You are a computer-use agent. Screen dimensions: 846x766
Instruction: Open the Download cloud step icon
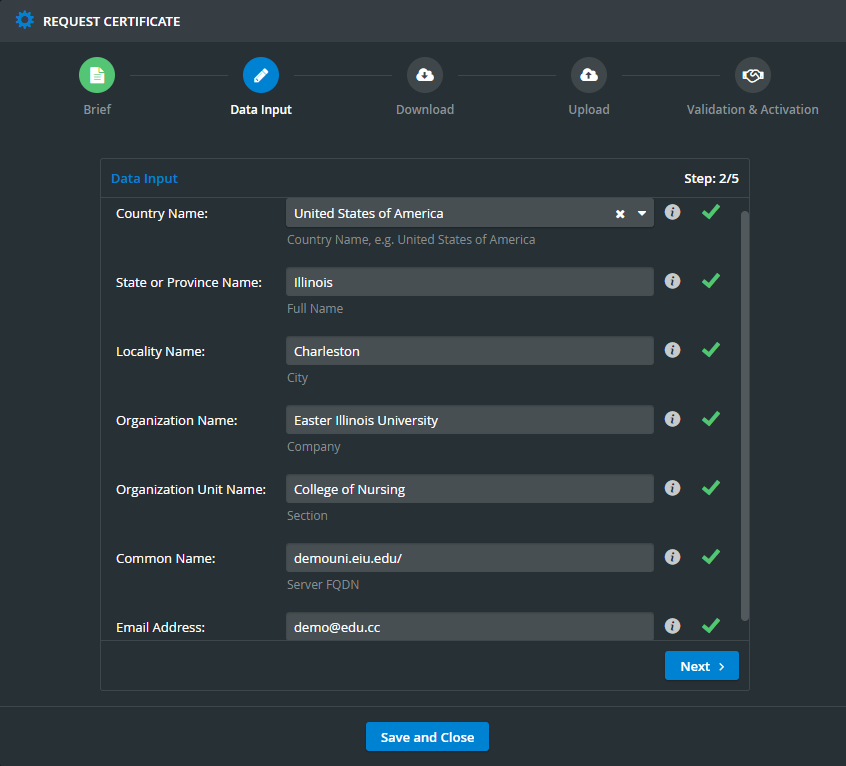click(425, 75)
